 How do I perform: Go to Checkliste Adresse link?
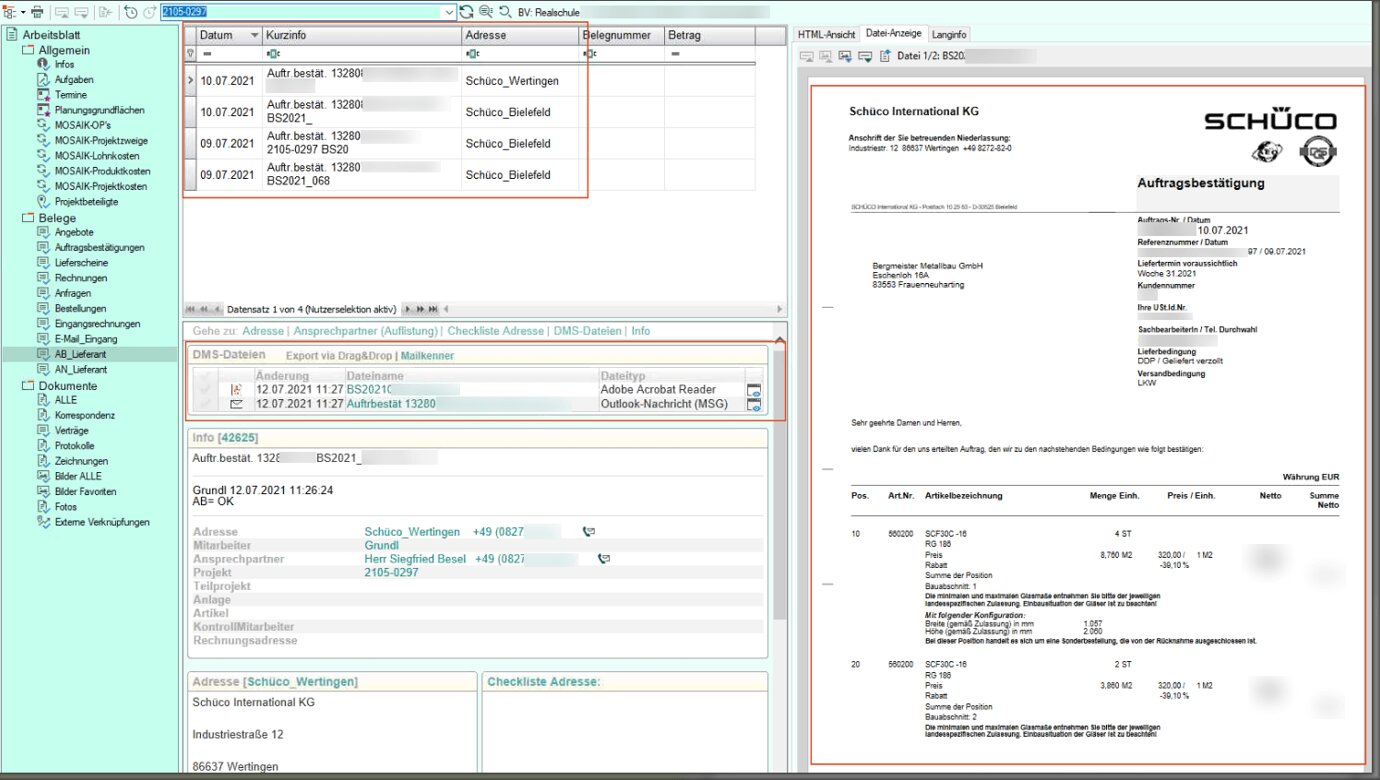[496, 331]
